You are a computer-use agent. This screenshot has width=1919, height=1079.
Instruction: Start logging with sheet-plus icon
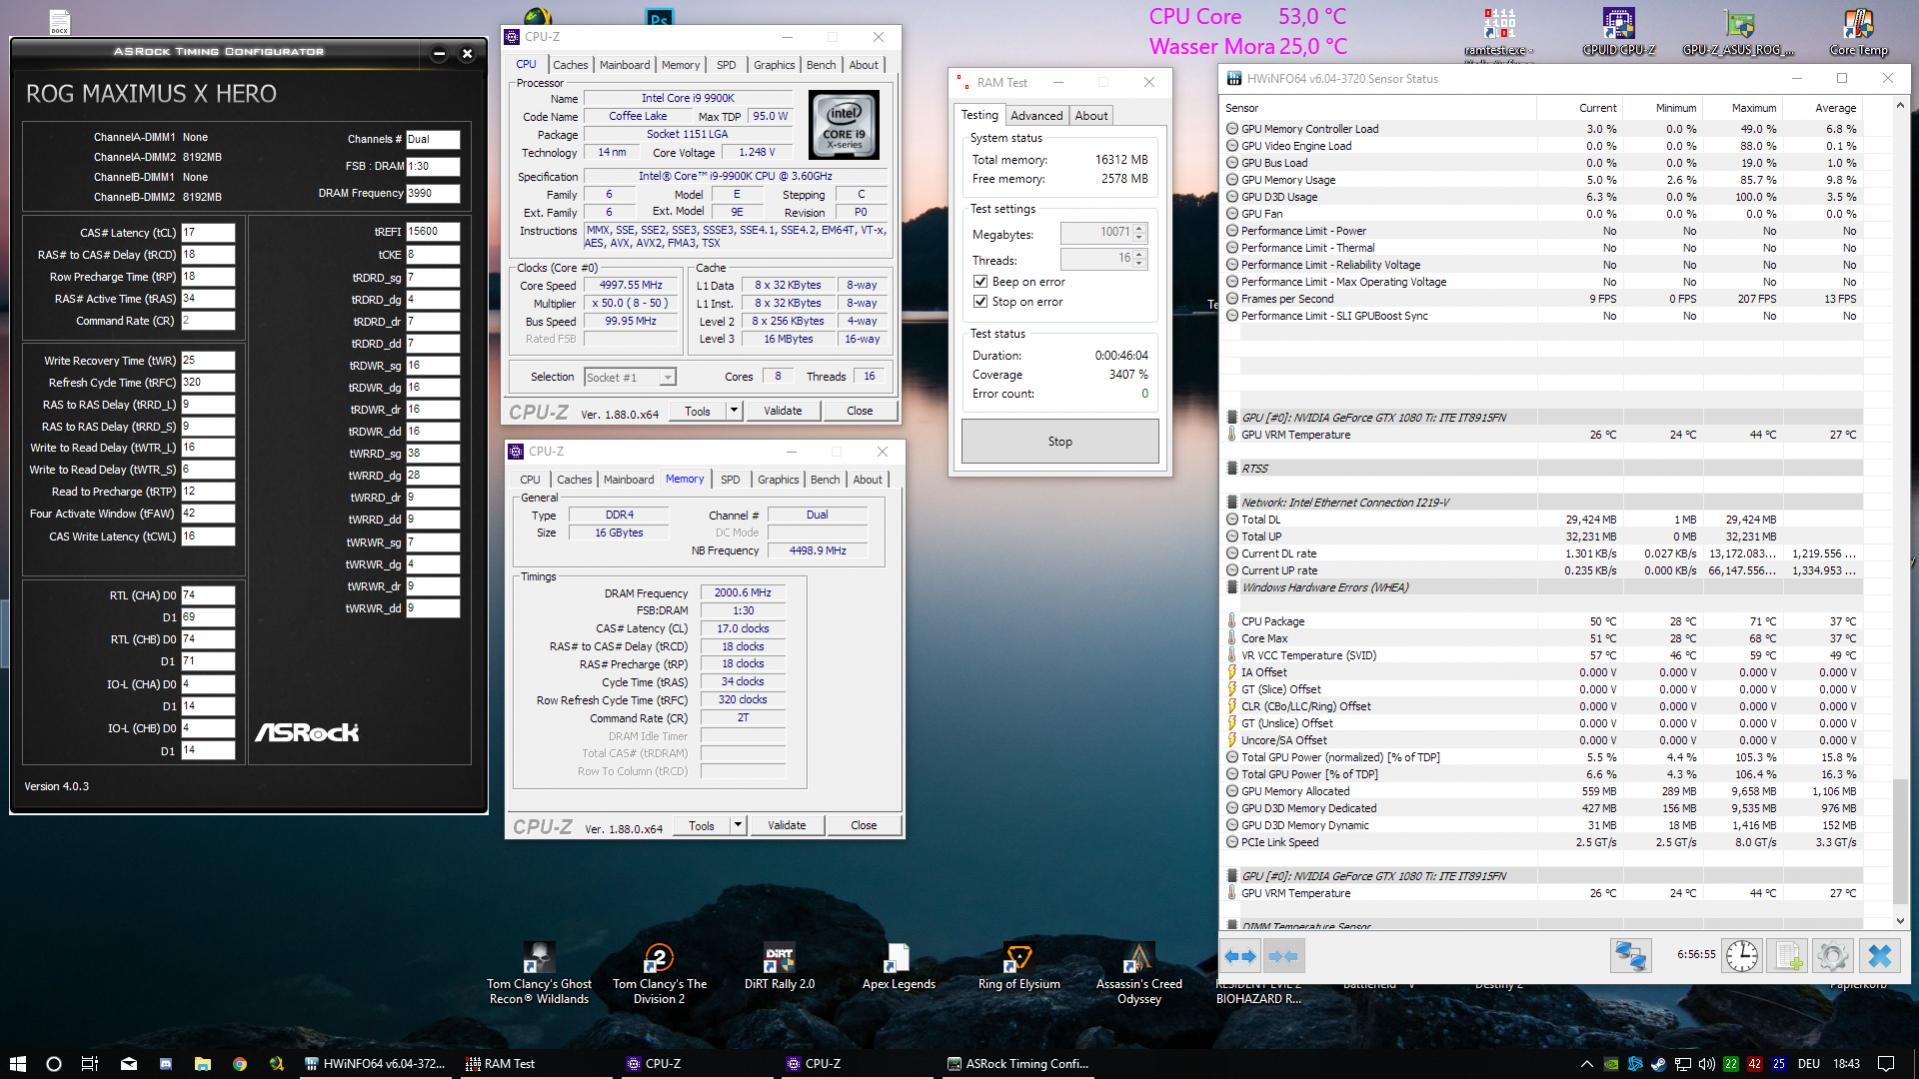[1788, 956]
